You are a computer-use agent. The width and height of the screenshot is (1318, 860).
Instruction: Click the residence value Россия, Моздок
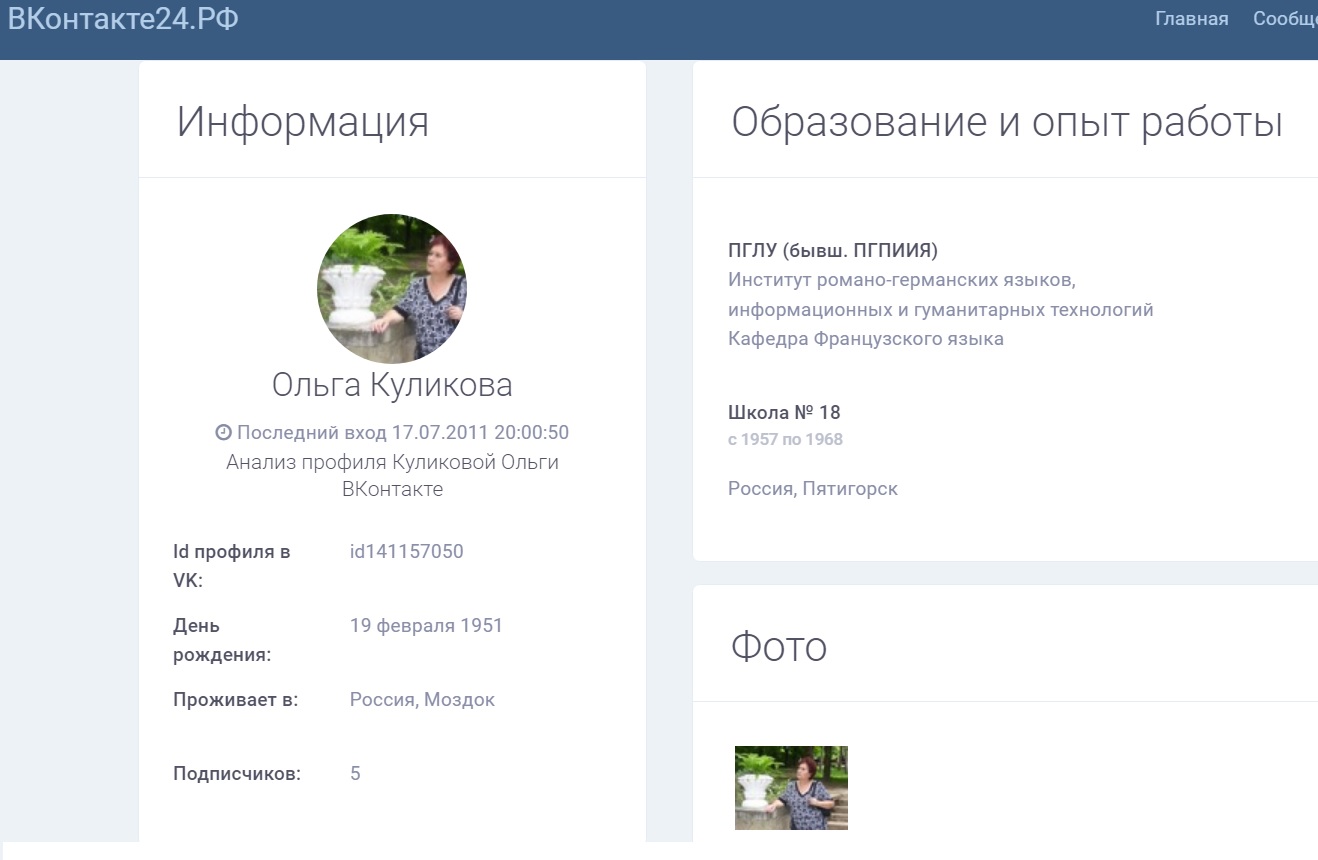pyautogui.click(x=422, y=700)
